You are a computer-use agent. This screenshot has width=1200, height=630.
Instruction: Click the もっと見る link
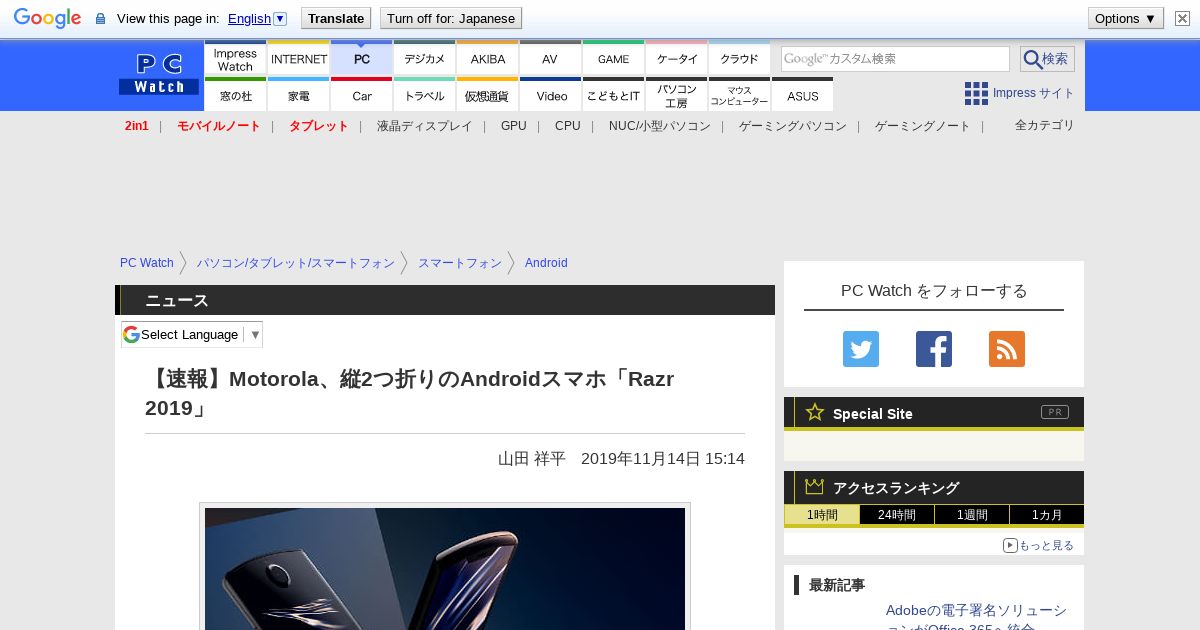(1039, 545)
